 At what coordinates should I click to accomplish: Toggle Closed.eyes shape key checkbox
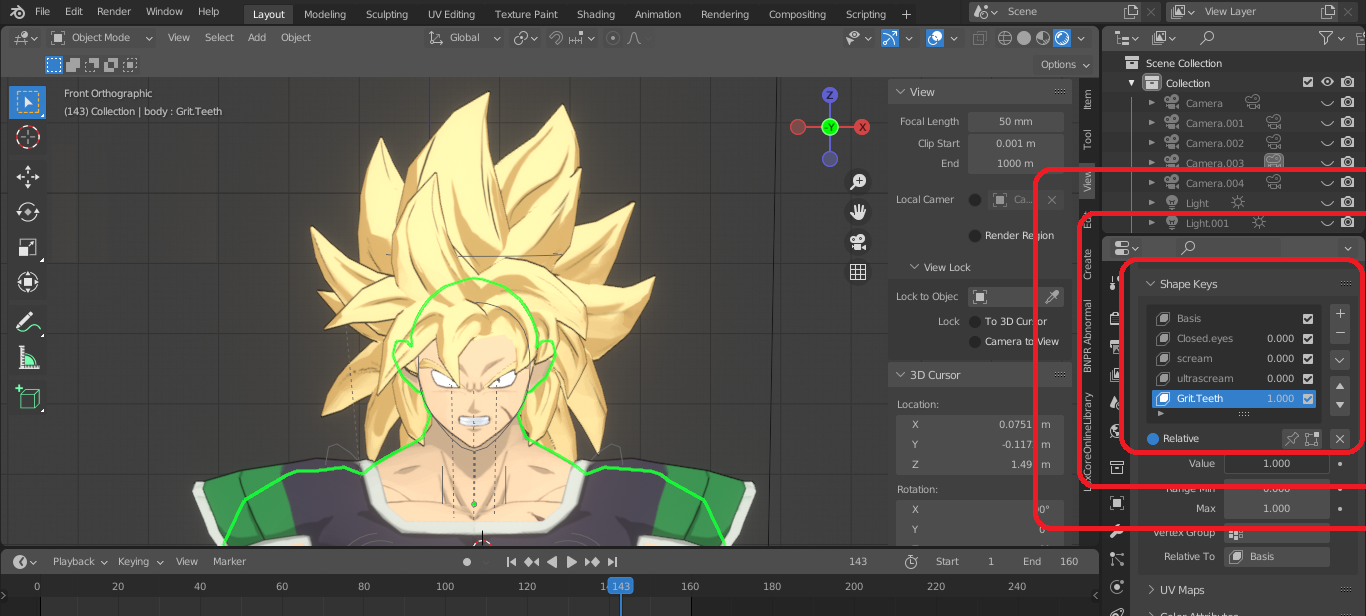click(1308, 339)
